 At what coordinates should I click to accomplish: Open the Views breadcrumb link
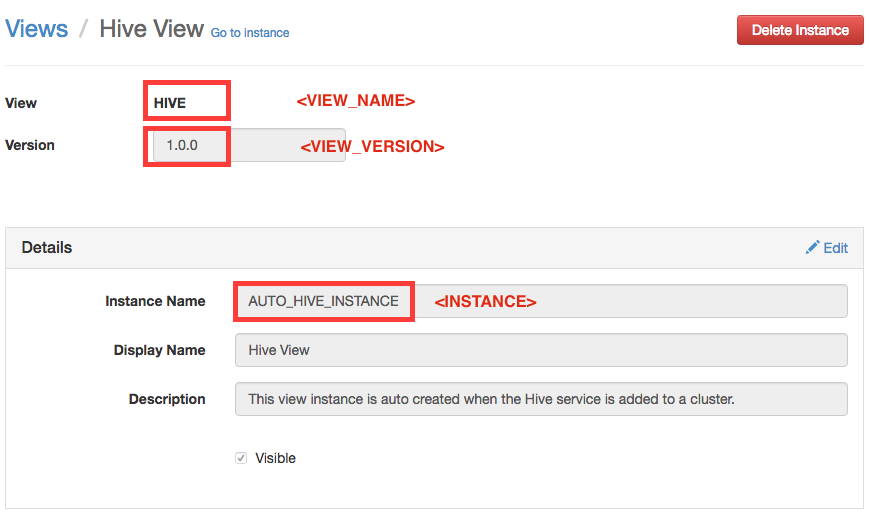point(37,29)
